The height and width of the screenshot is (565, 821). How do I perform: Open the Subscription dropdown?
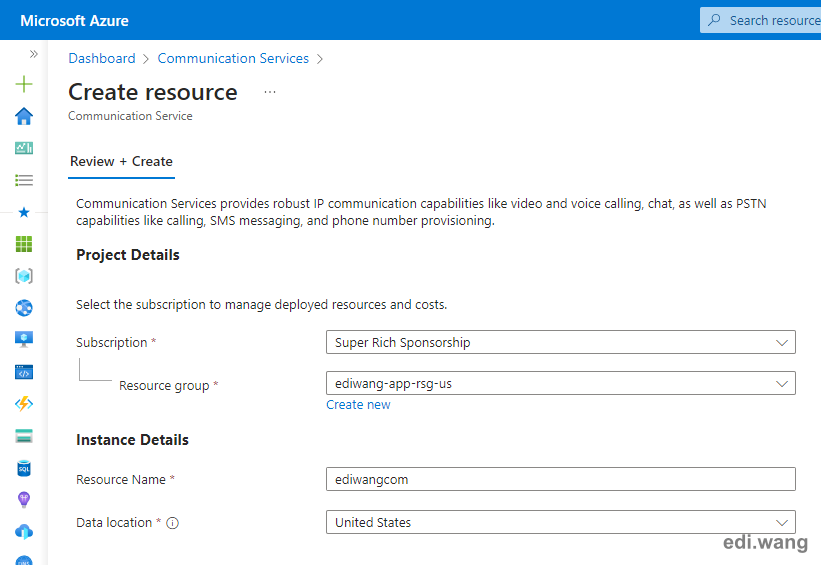coord(561,342)
